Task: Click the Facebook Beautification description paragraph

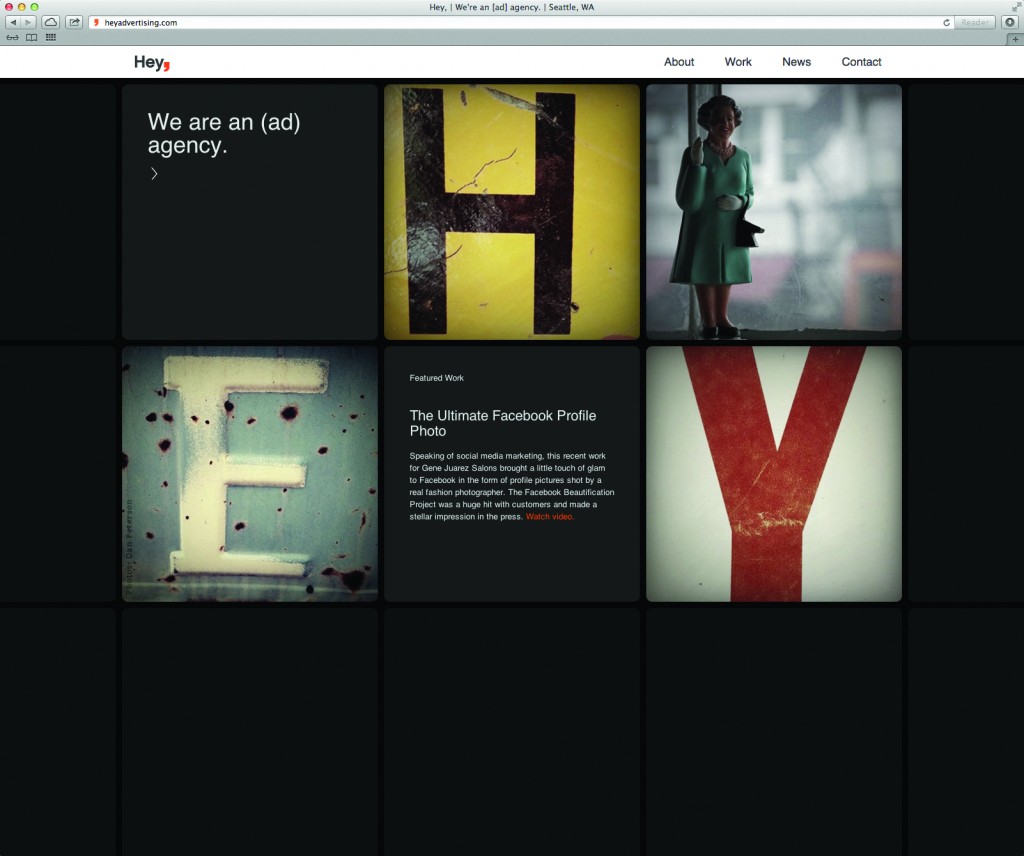Action: point(512,486)
